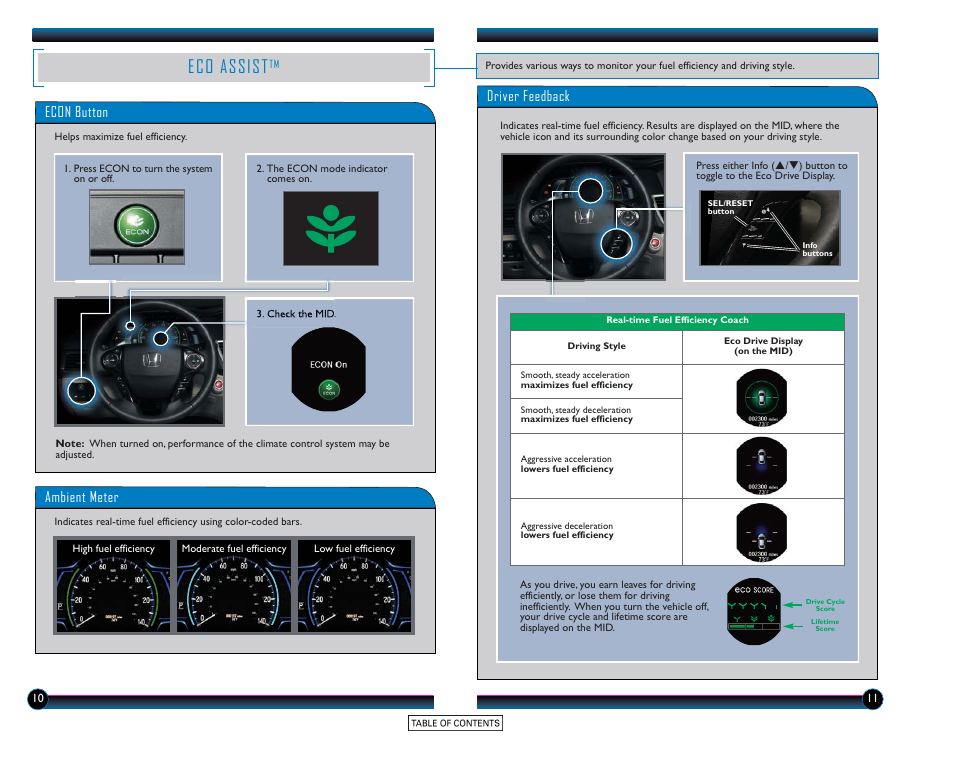This screenshot has width=954, height=781.
Task: Click the 'As you drive, you earn leaves' paragraph
Action: (614, 606)
